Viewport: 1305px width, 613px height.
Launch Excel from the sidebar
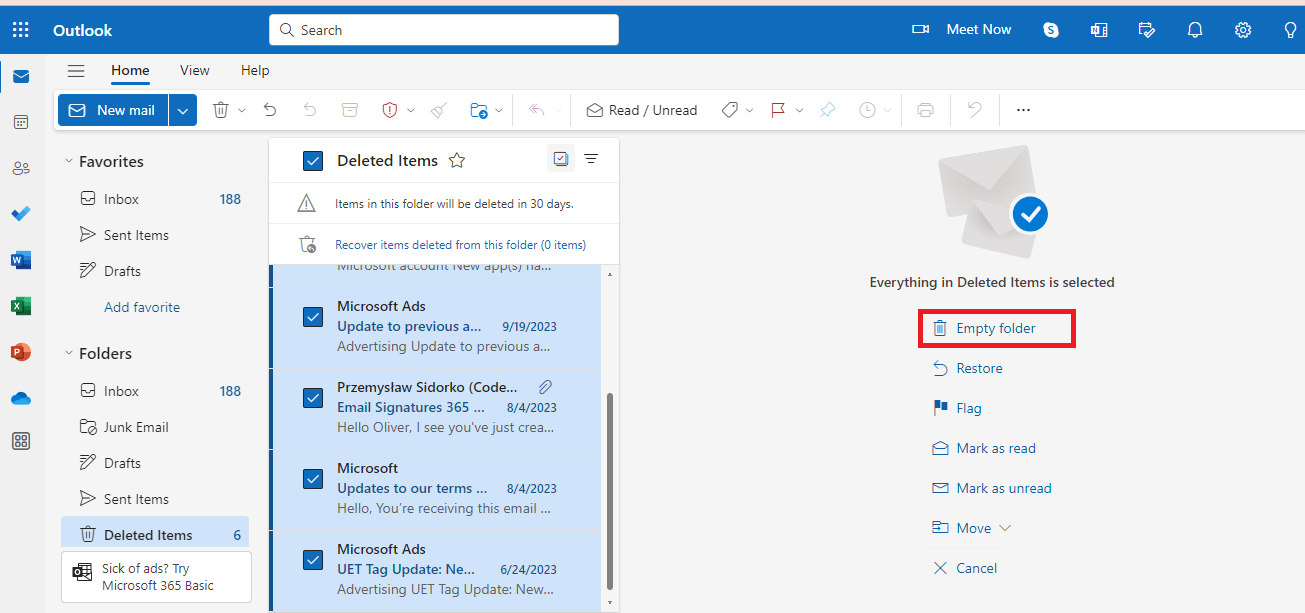pos(21,306)
